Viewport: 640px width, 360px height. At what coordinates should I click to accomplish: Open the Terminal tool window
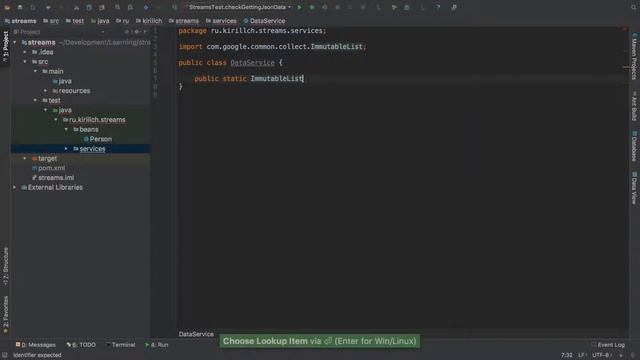[120, 345]
